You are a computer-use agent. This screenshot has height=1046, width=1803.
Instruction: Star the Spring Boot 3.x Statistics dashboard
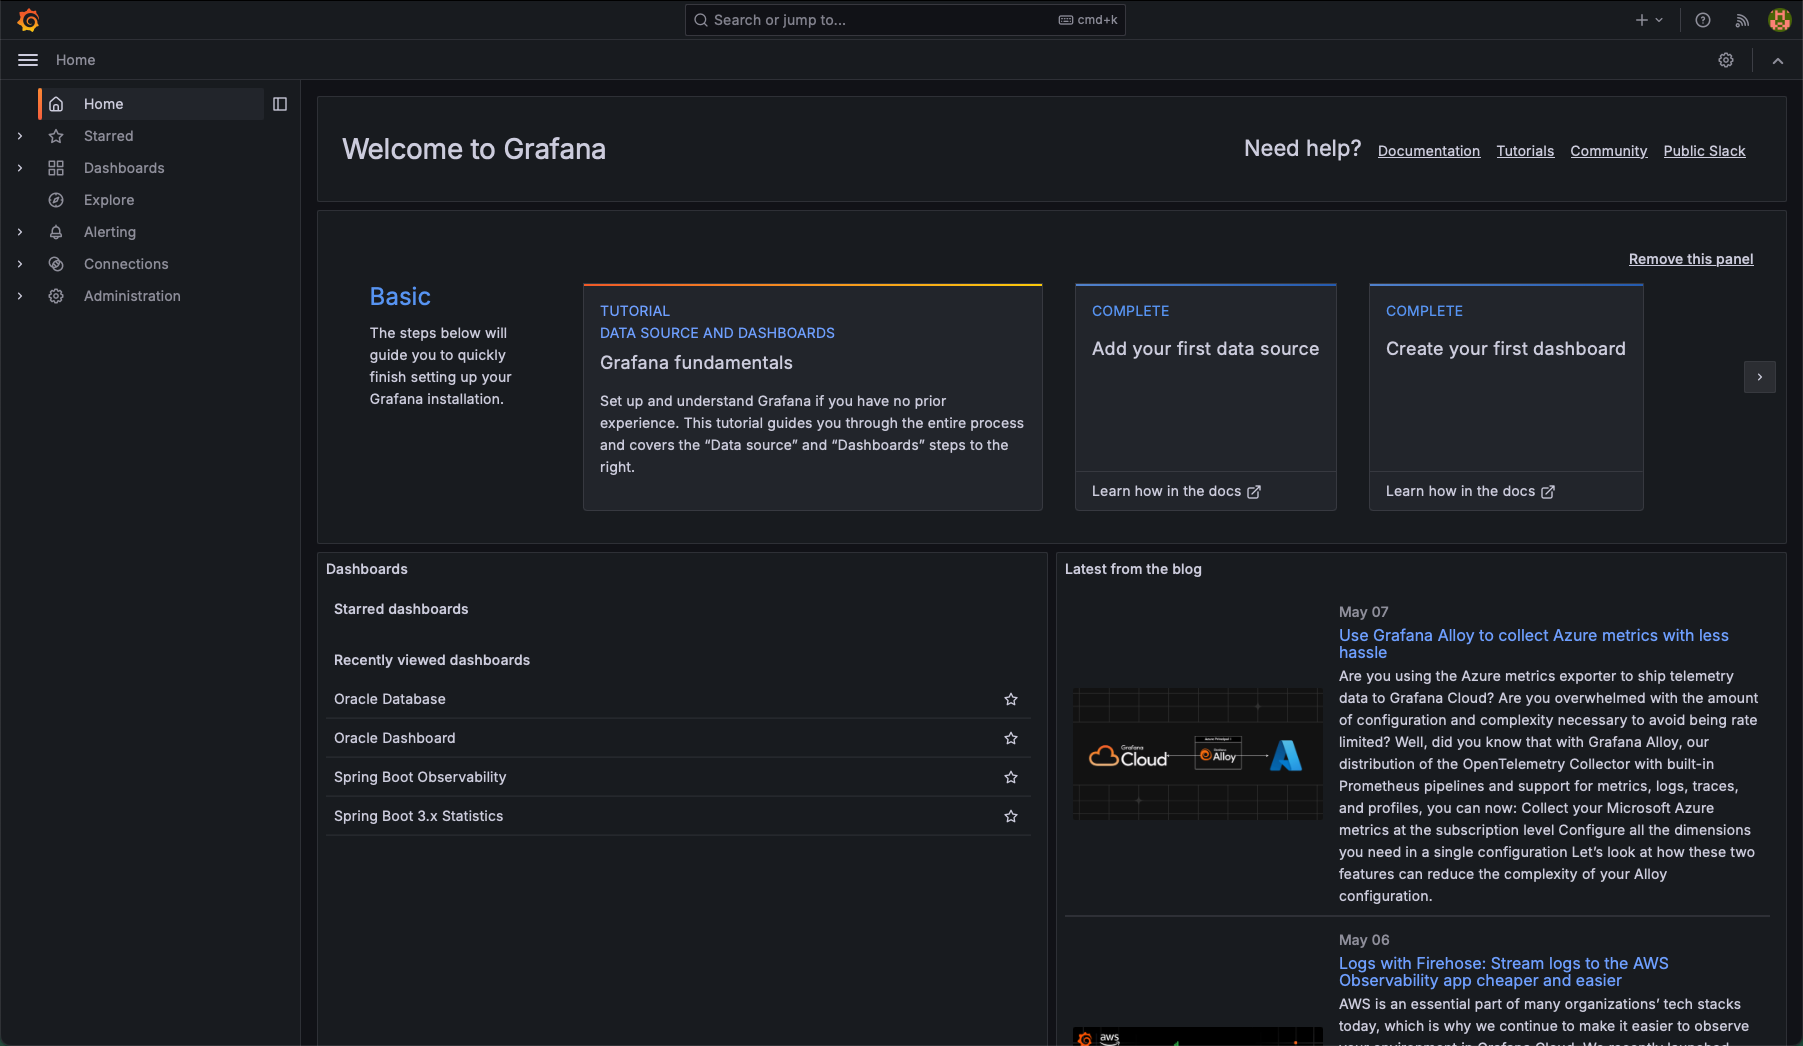1011,816
